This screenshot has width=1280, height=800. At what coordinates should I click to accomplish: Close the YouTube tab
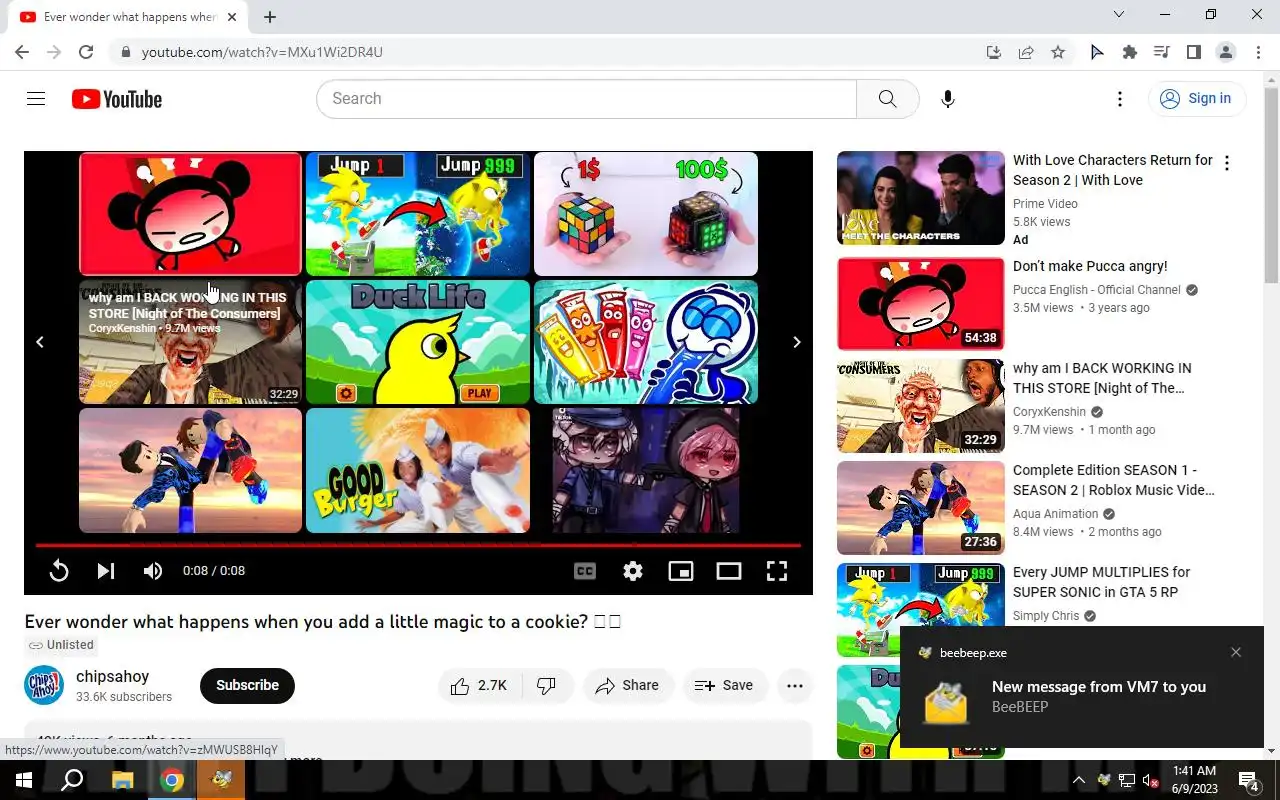click(232, 17)
